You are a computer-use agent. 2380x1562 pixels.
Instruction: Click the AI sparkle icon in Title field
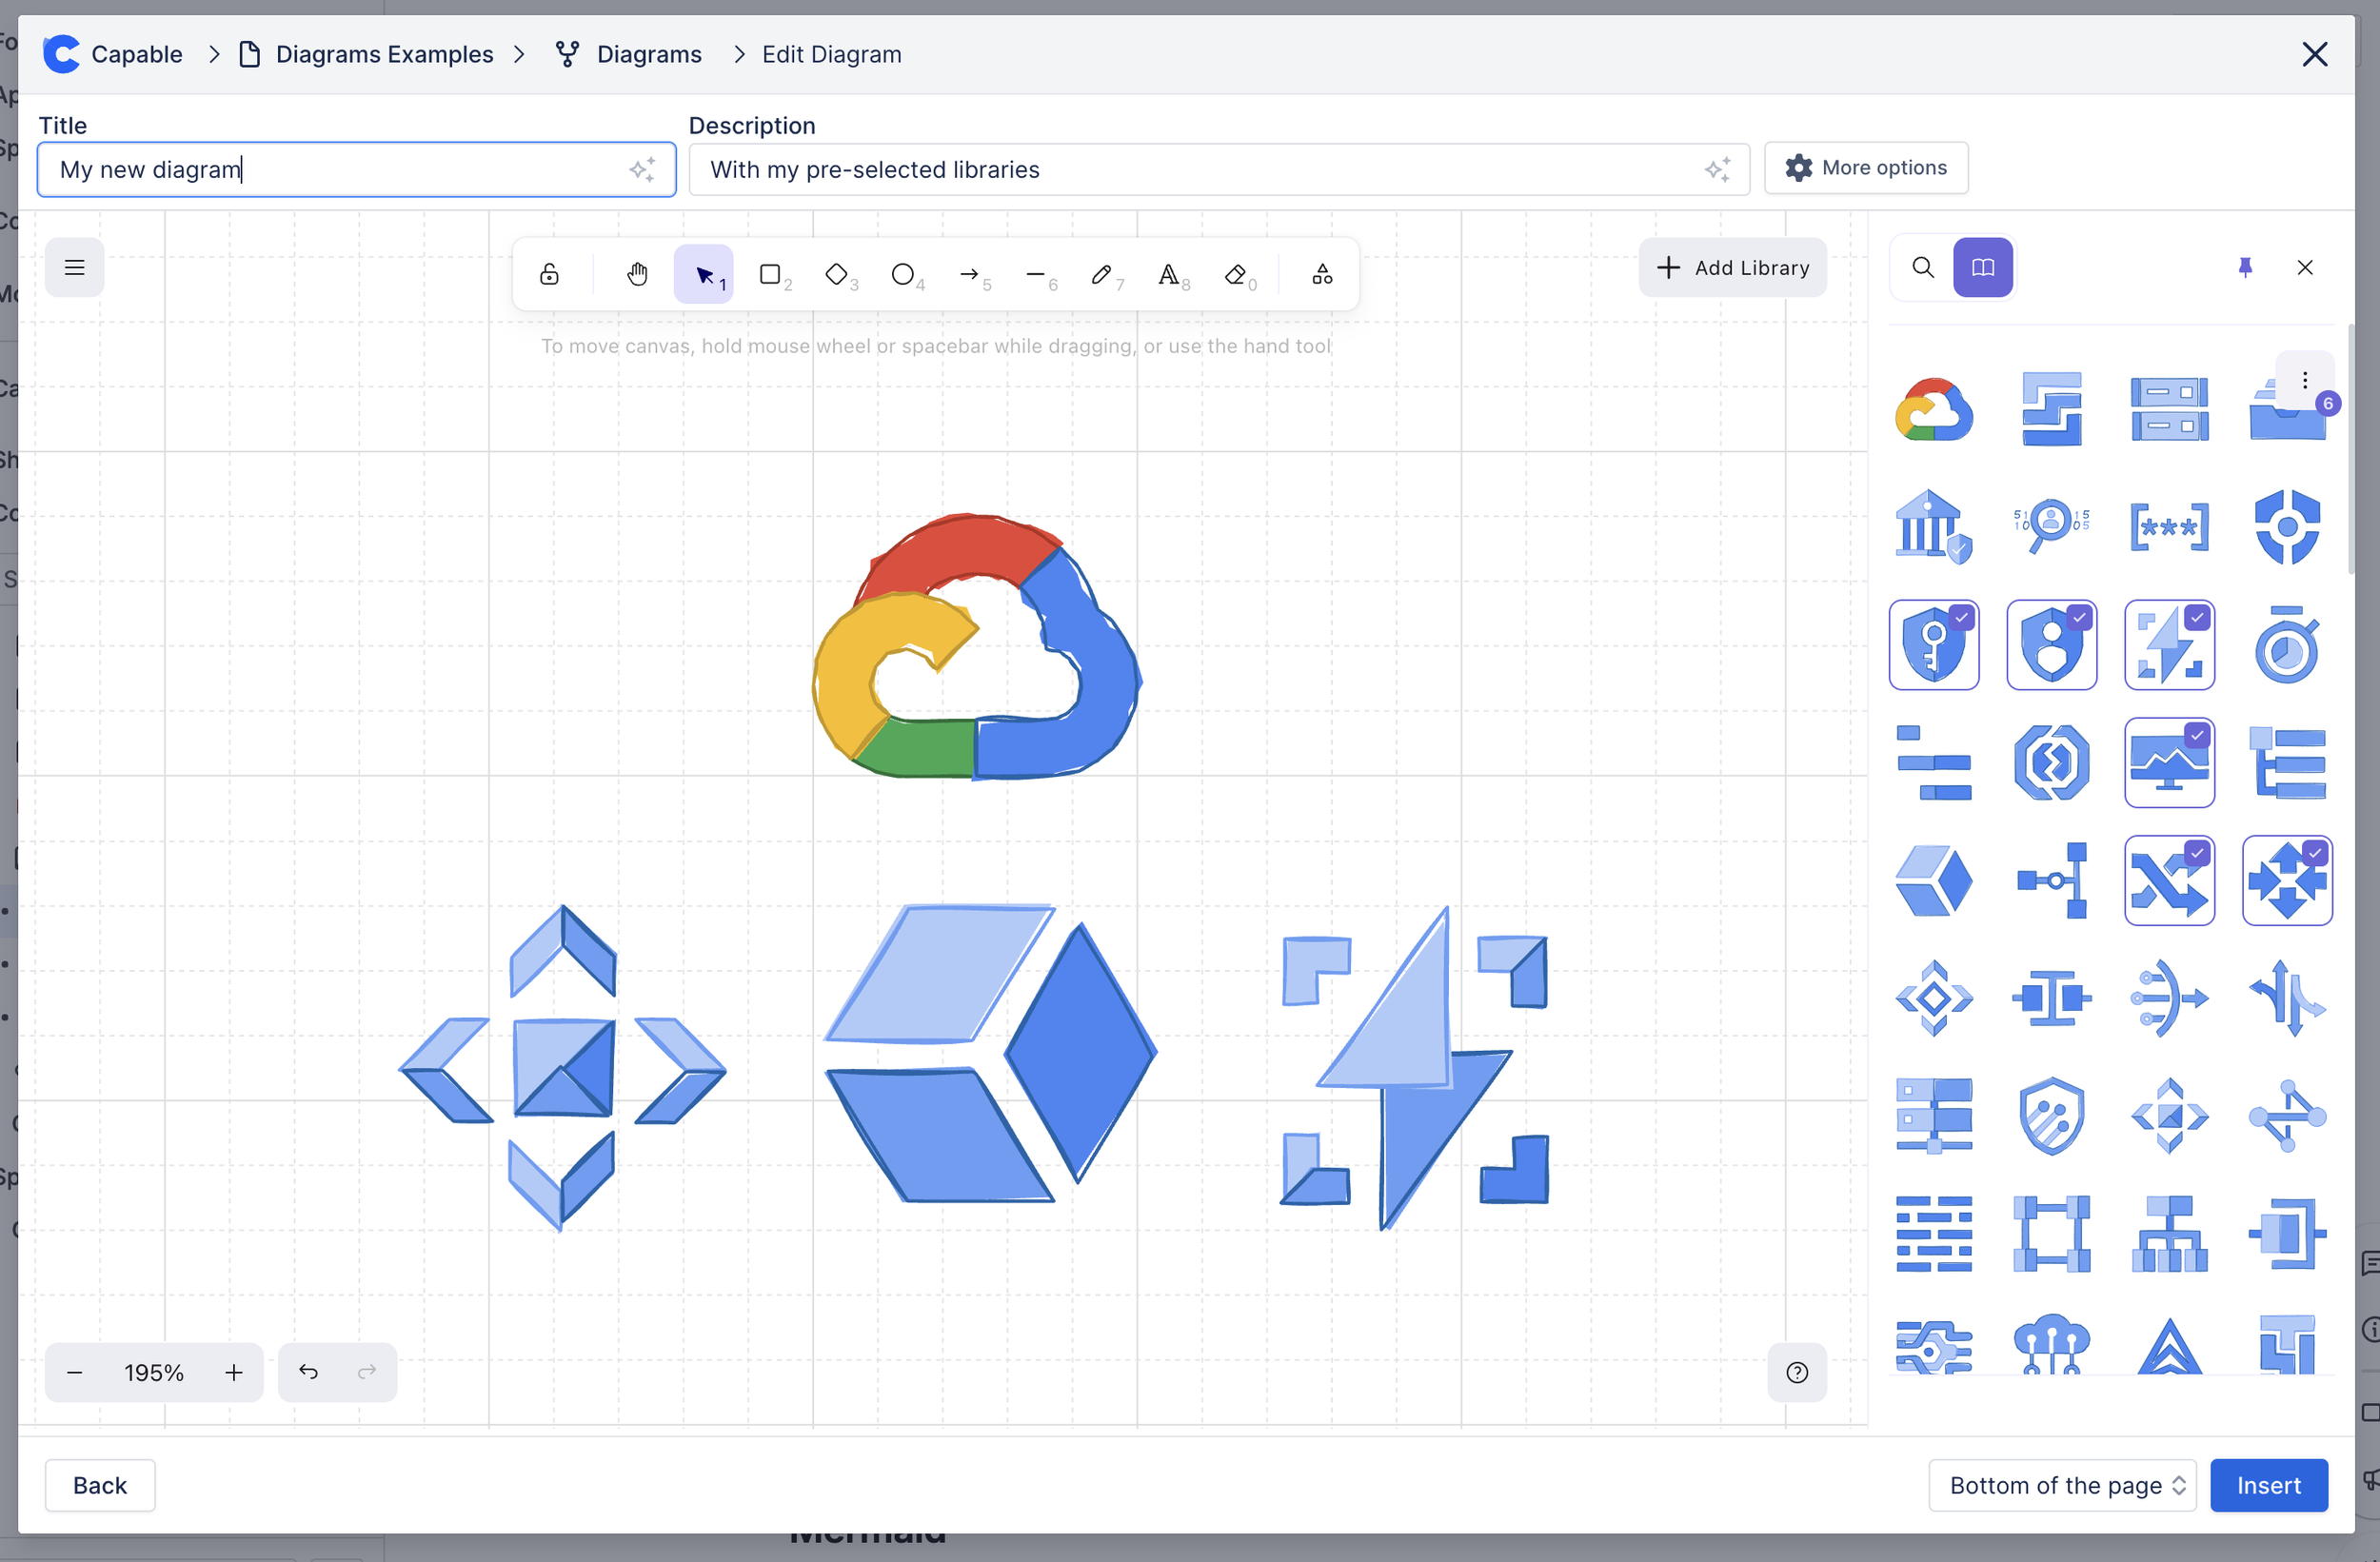point(642,169)
